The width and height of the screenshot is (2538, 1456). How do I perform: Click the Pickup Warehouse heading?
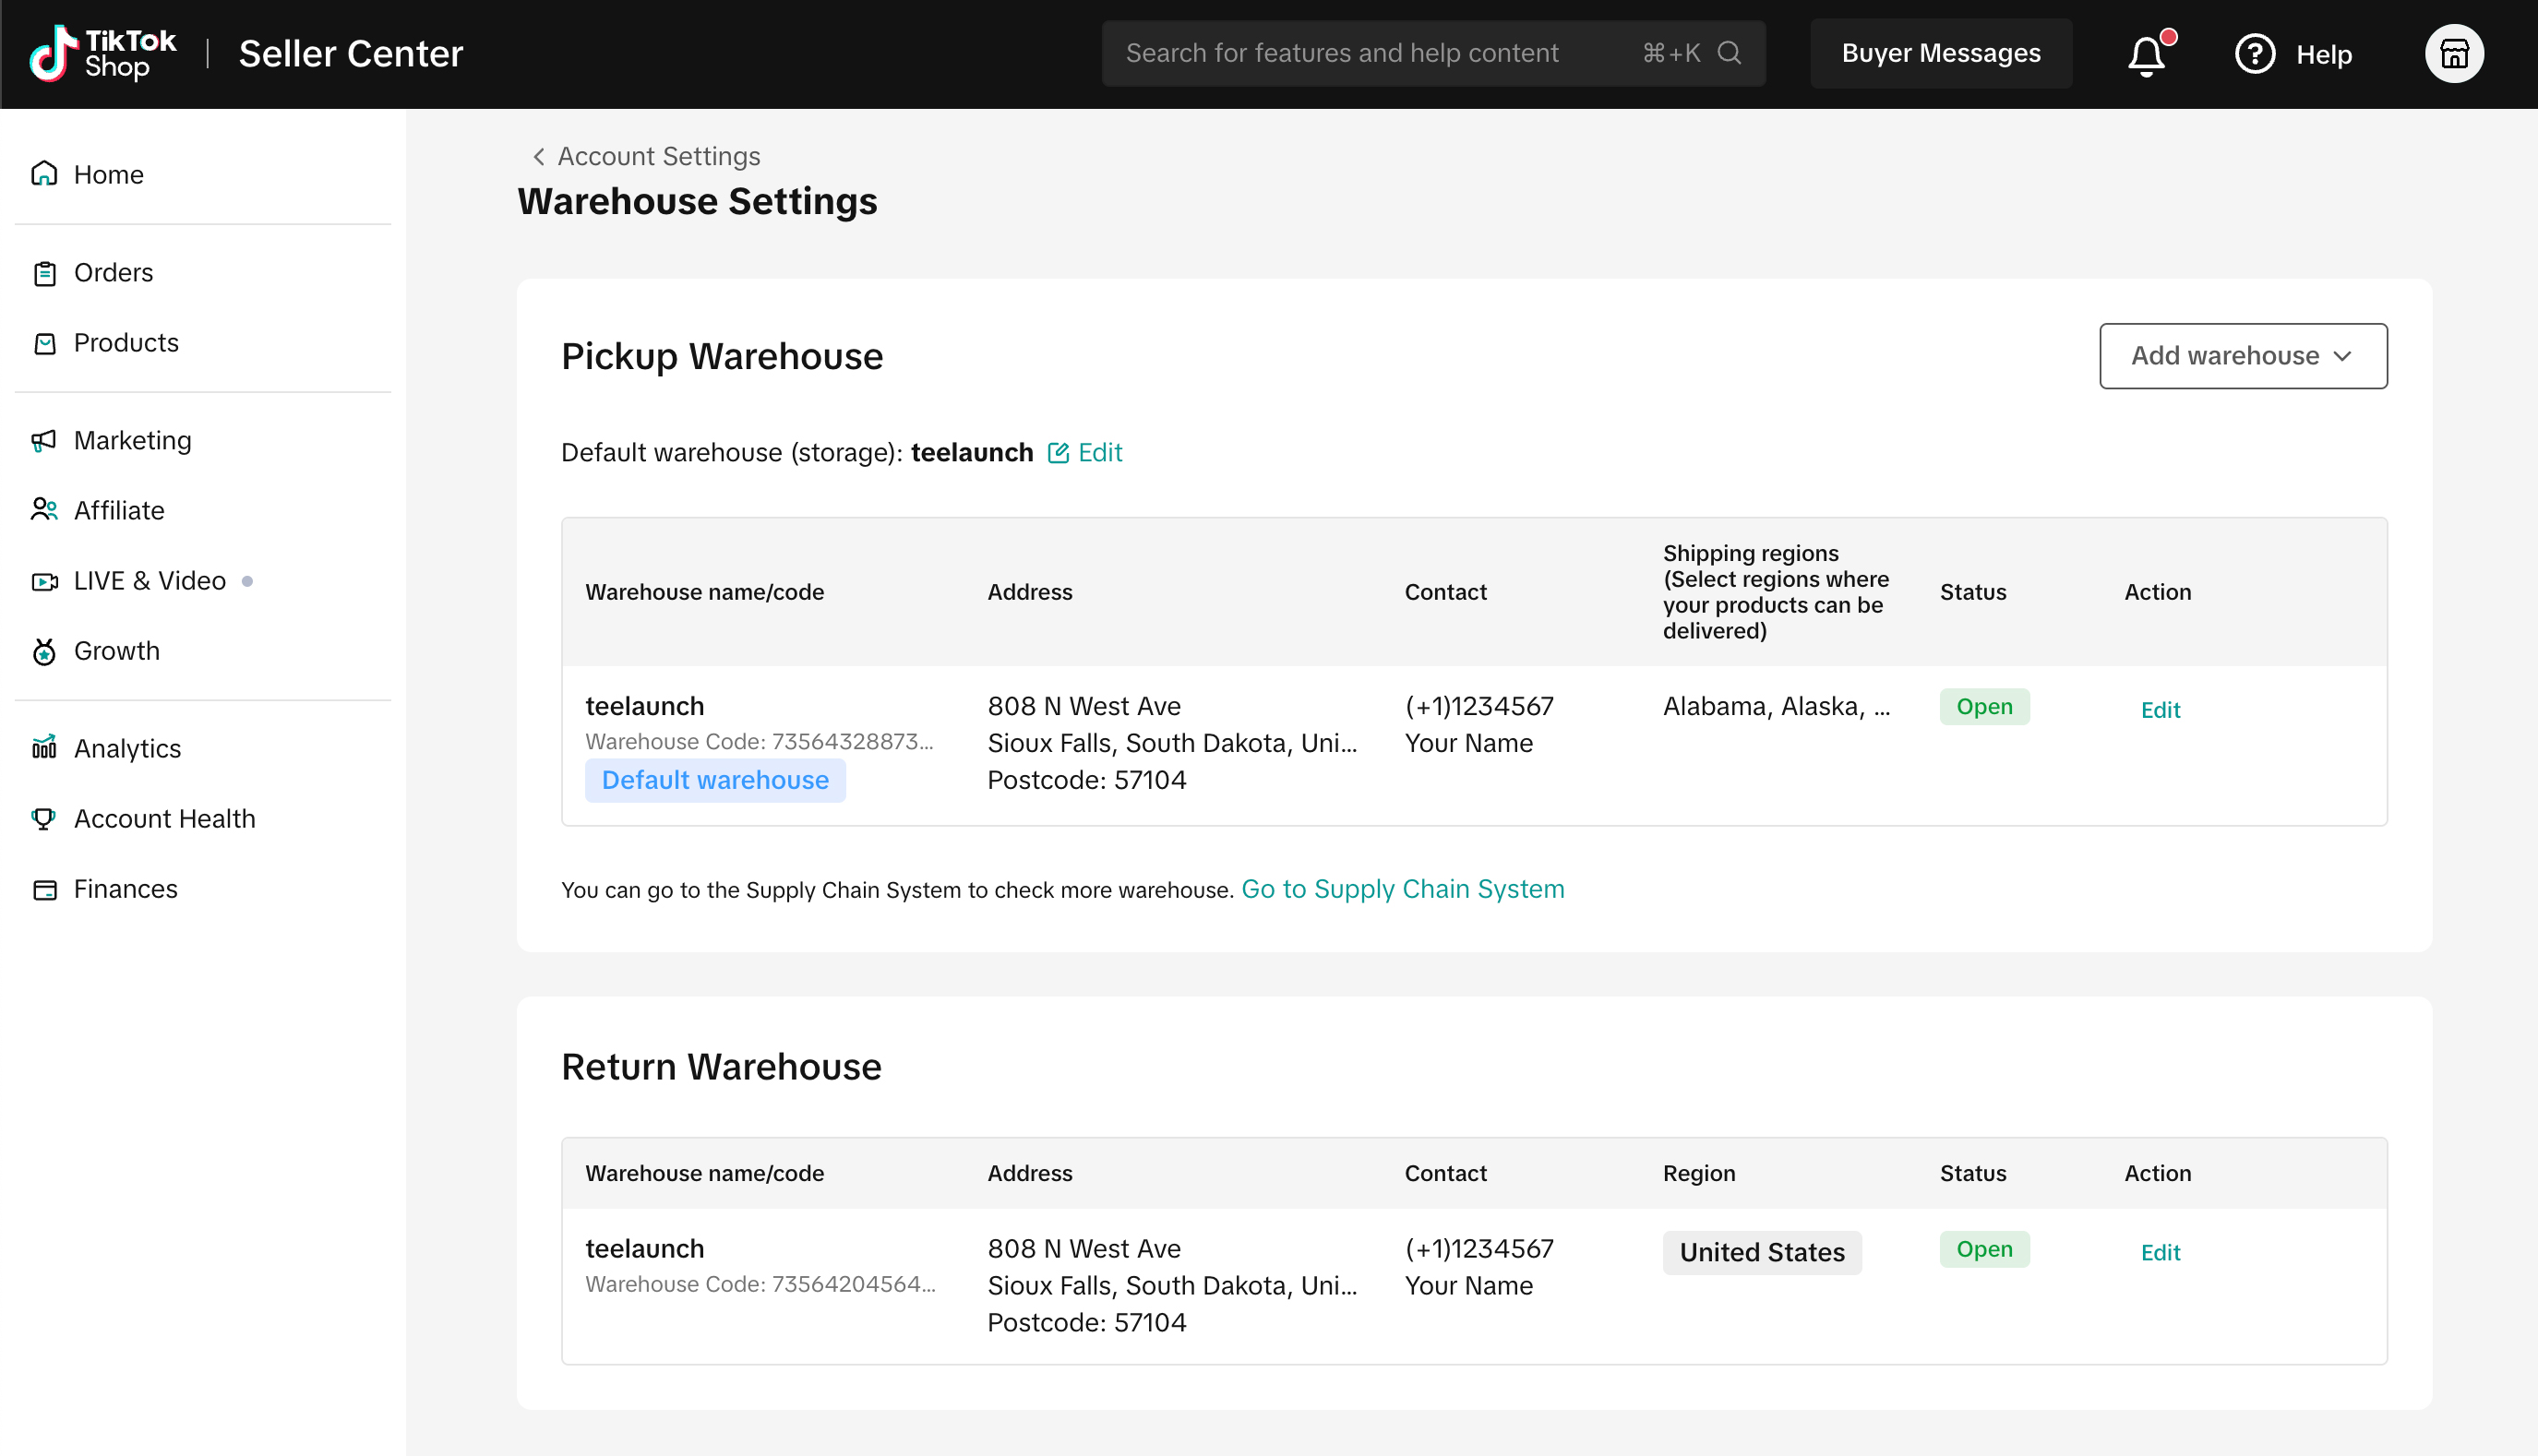point(722,357)
